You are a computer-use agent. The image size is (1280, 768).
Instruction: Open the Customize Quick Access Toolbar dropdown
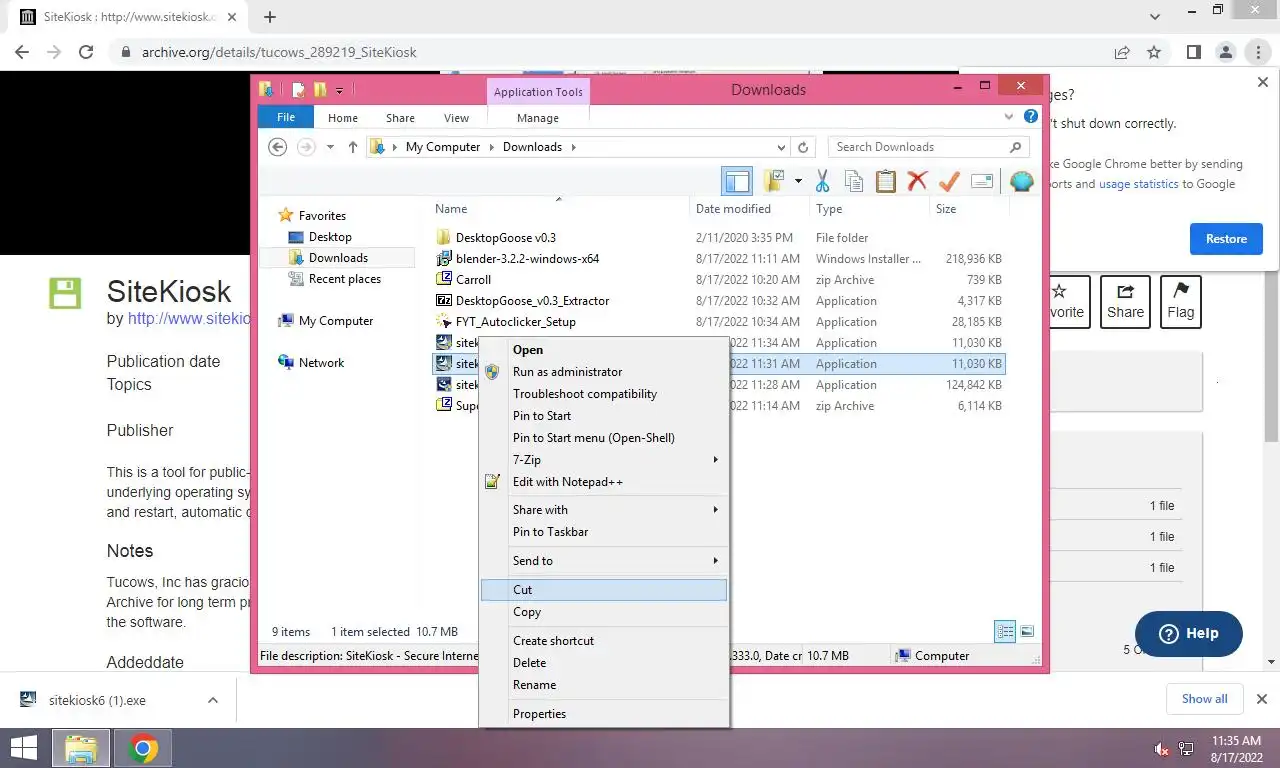[x=340, y=90]
